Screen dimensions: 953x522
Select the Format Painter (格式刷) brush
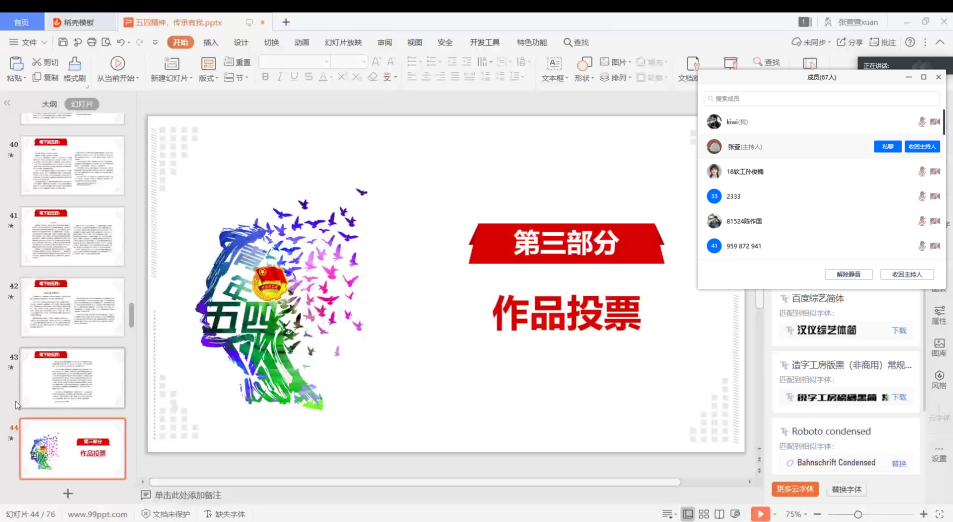click(x=74, y=69)
